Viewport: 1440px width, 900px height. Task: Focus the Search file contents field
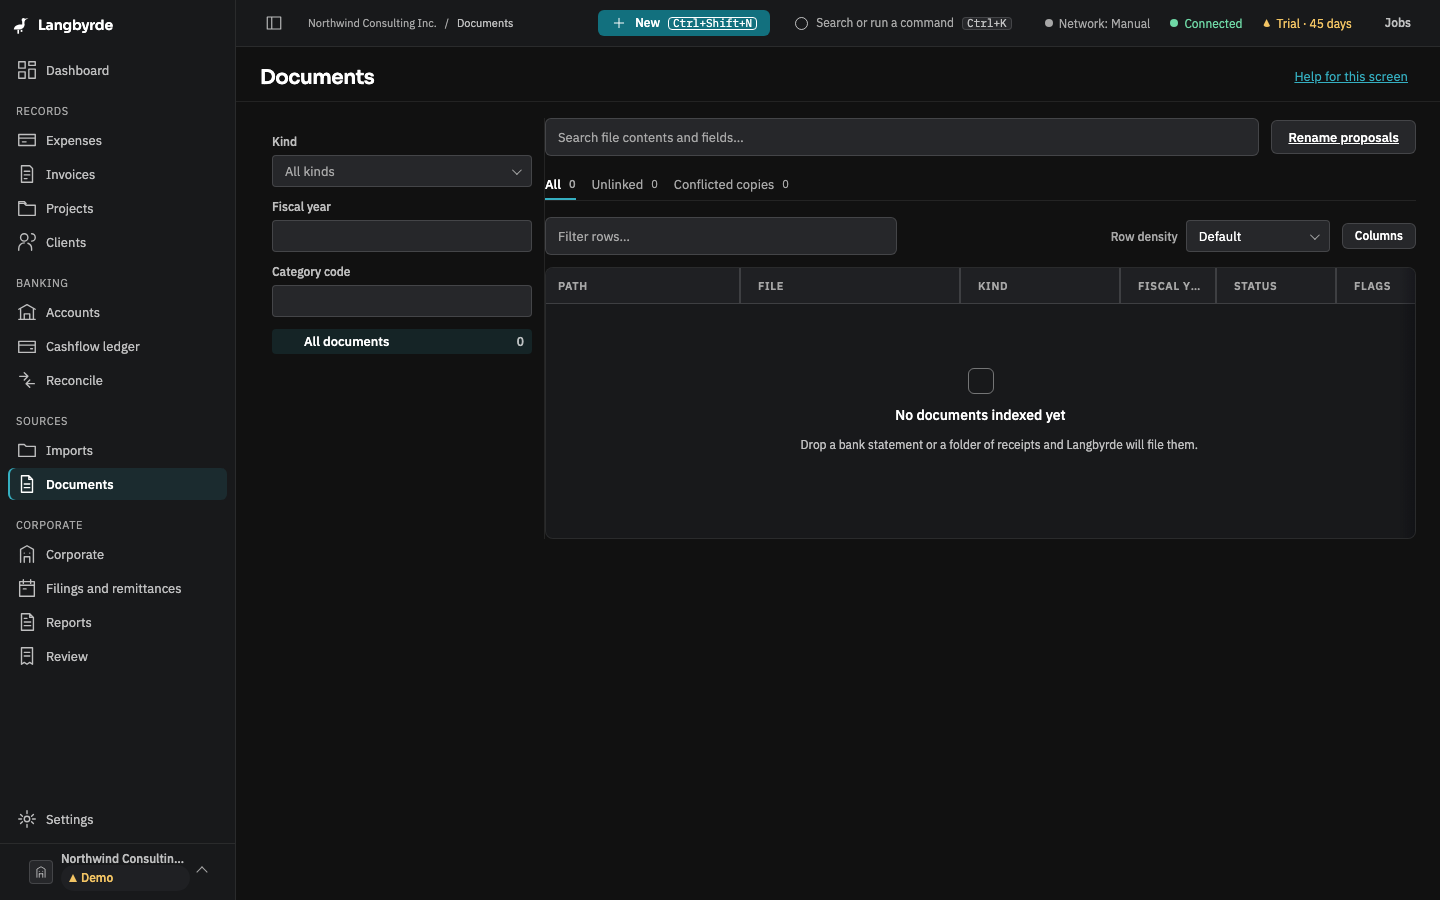coord(902,137)
